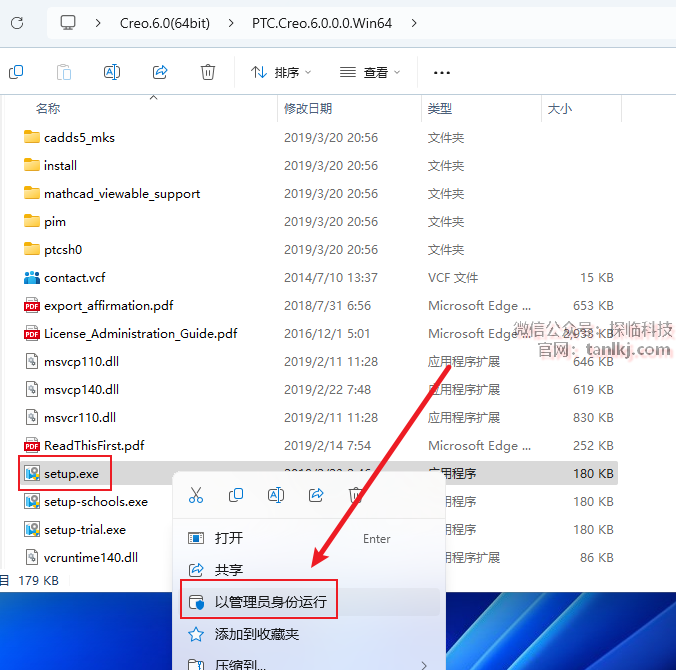Select the vcruntime140.dll file icon
Viewport: 676px width, 670px height.
click(x=32, y=557)
